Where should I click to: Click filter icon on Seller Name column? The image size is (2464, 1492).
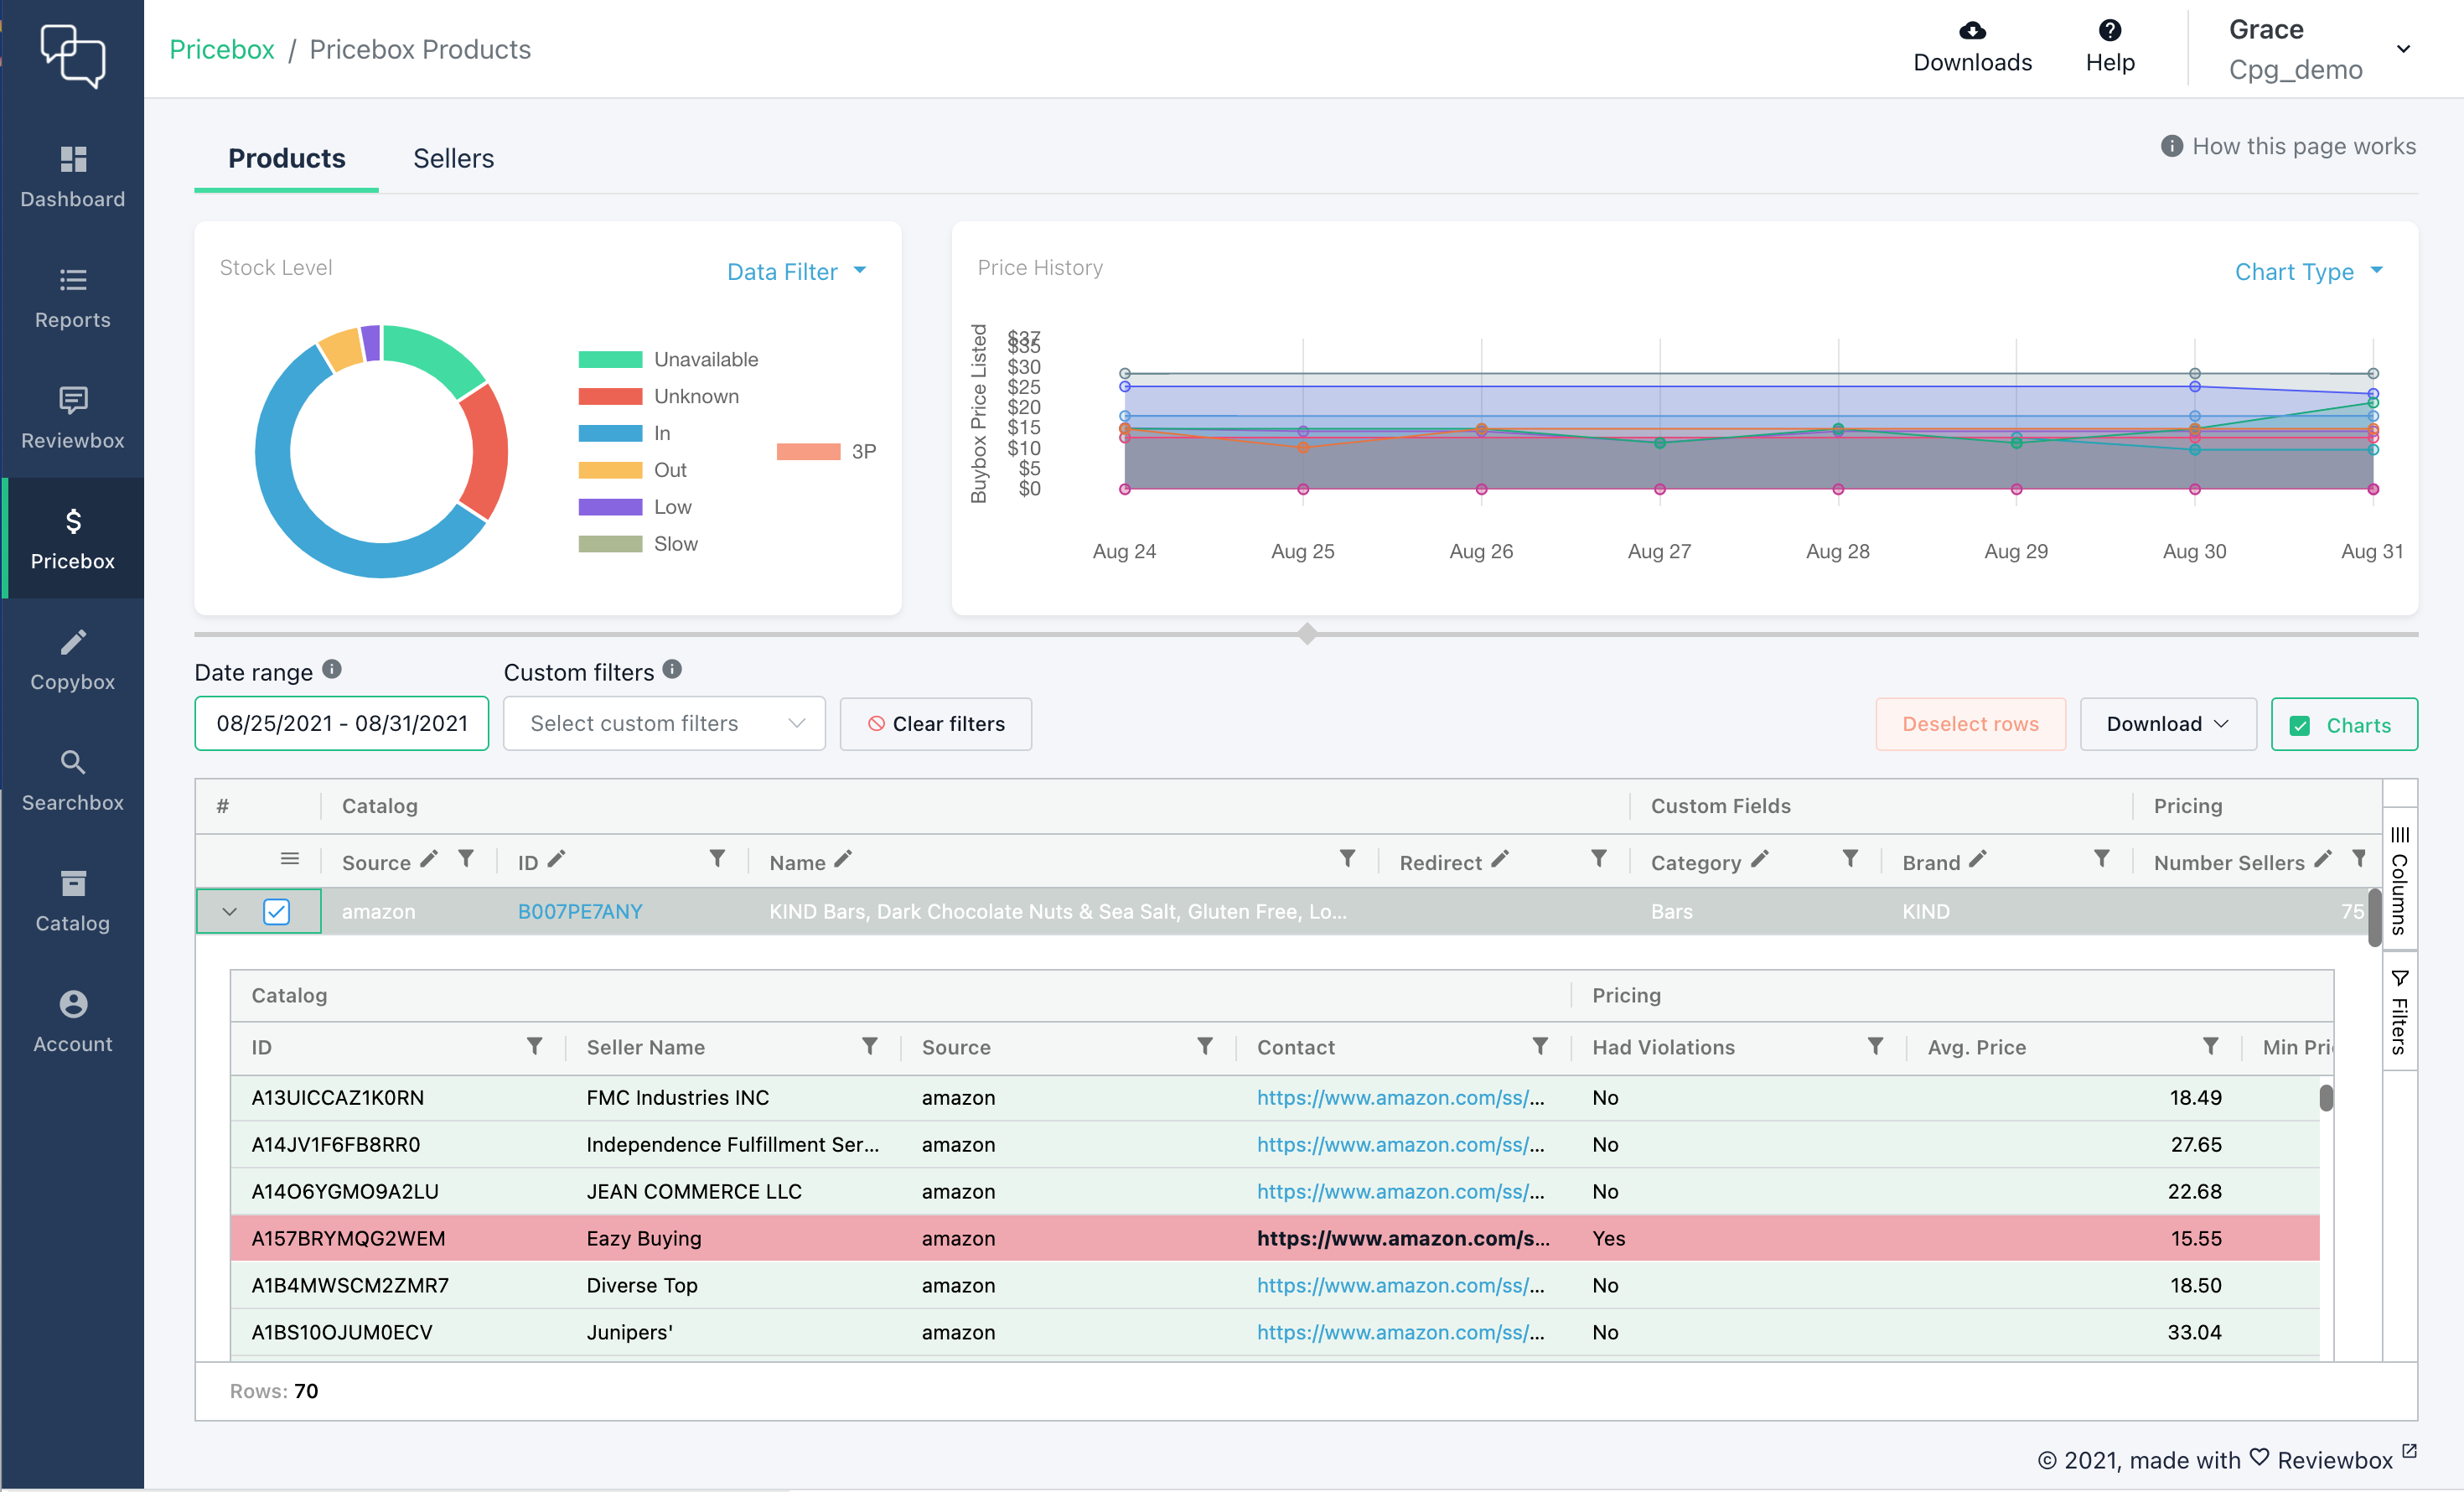coord(869,1046)
